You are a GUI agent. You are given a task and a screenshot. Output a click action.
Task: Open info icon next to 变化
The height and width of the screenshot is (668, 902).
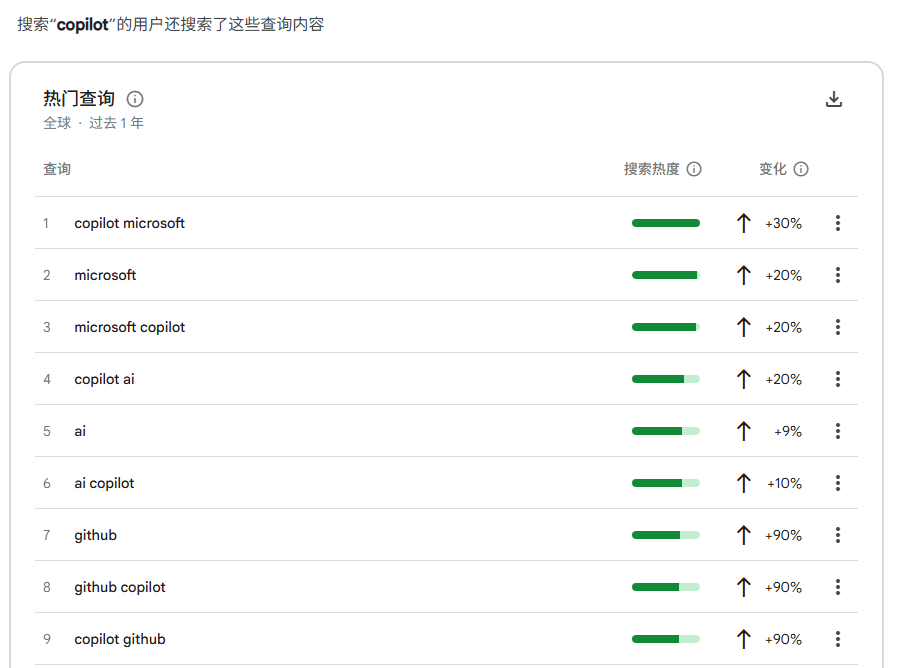point(801,169)
